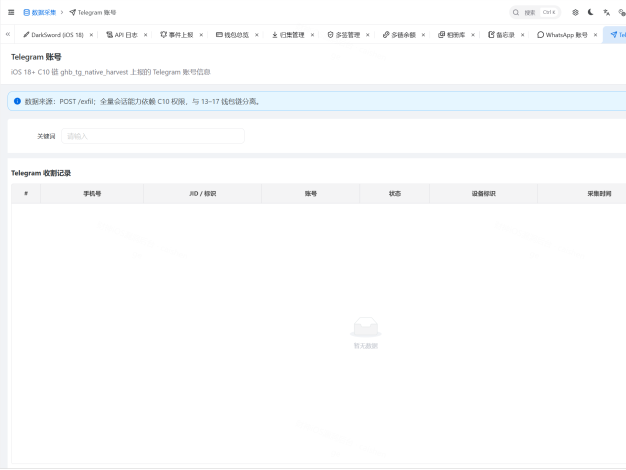Close the 备忘录 tab
The image size is (626, 470).
[523, 35]
